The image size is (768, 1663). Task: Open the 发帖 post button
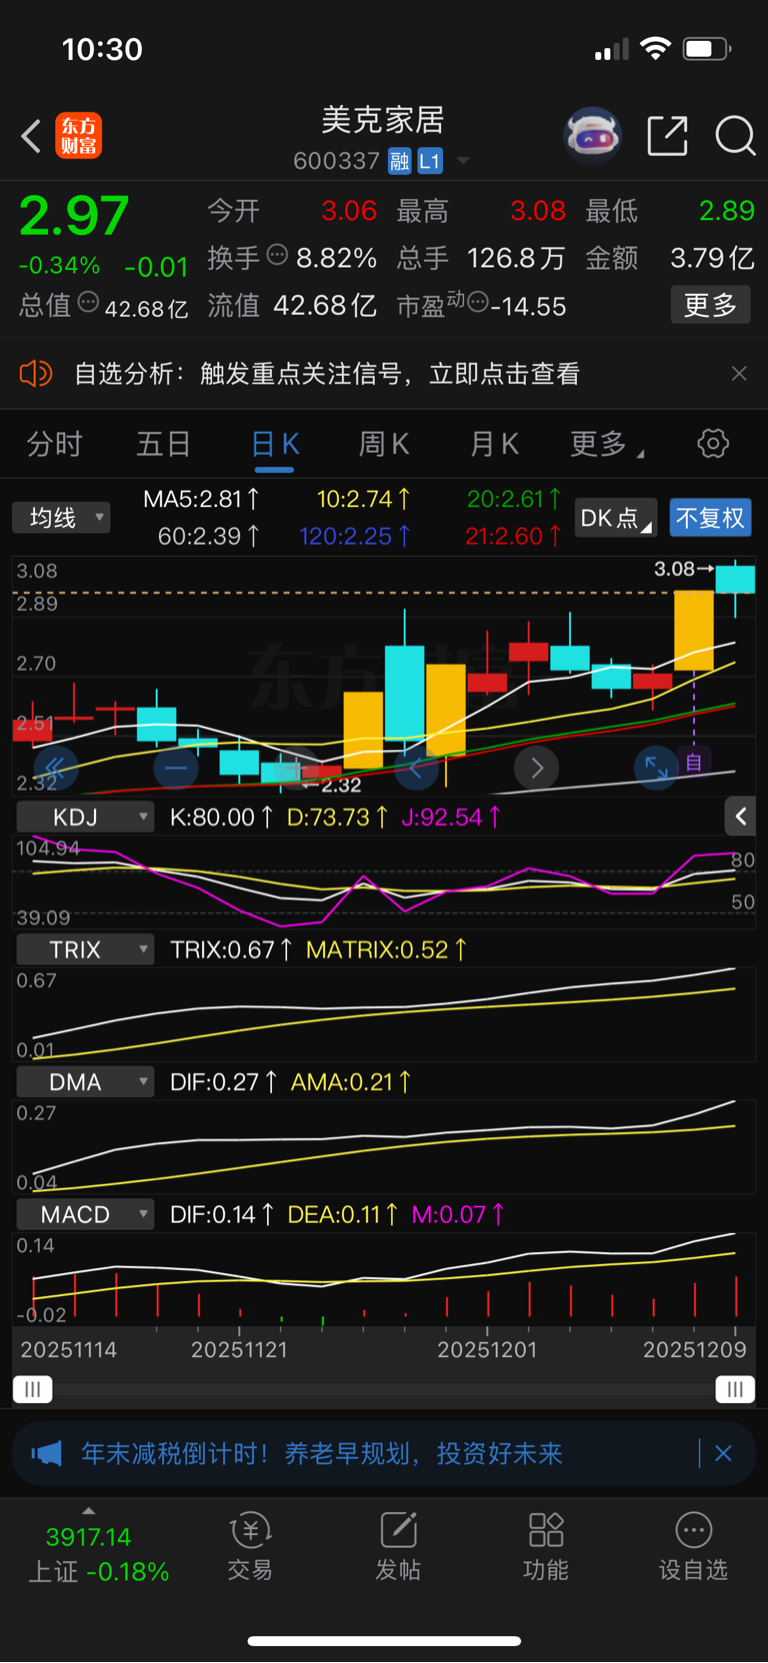click(398, 1547)
